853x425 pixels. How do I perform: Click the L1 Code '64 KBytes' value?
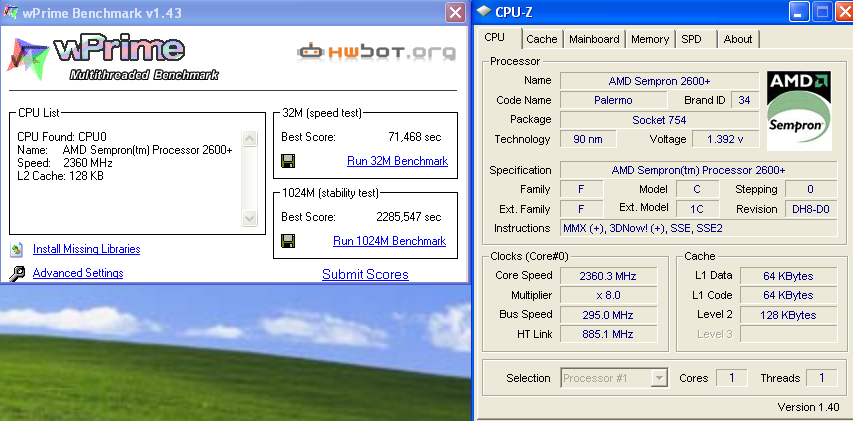pos(788,295)
